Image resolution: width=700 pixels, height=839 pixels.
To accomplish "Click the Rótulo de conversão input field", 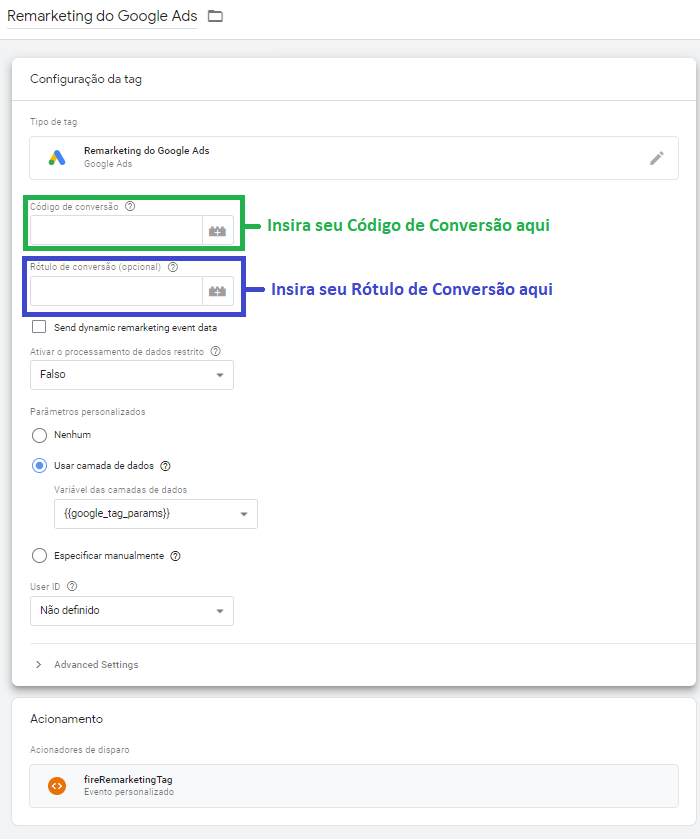I will pos(116,291).
